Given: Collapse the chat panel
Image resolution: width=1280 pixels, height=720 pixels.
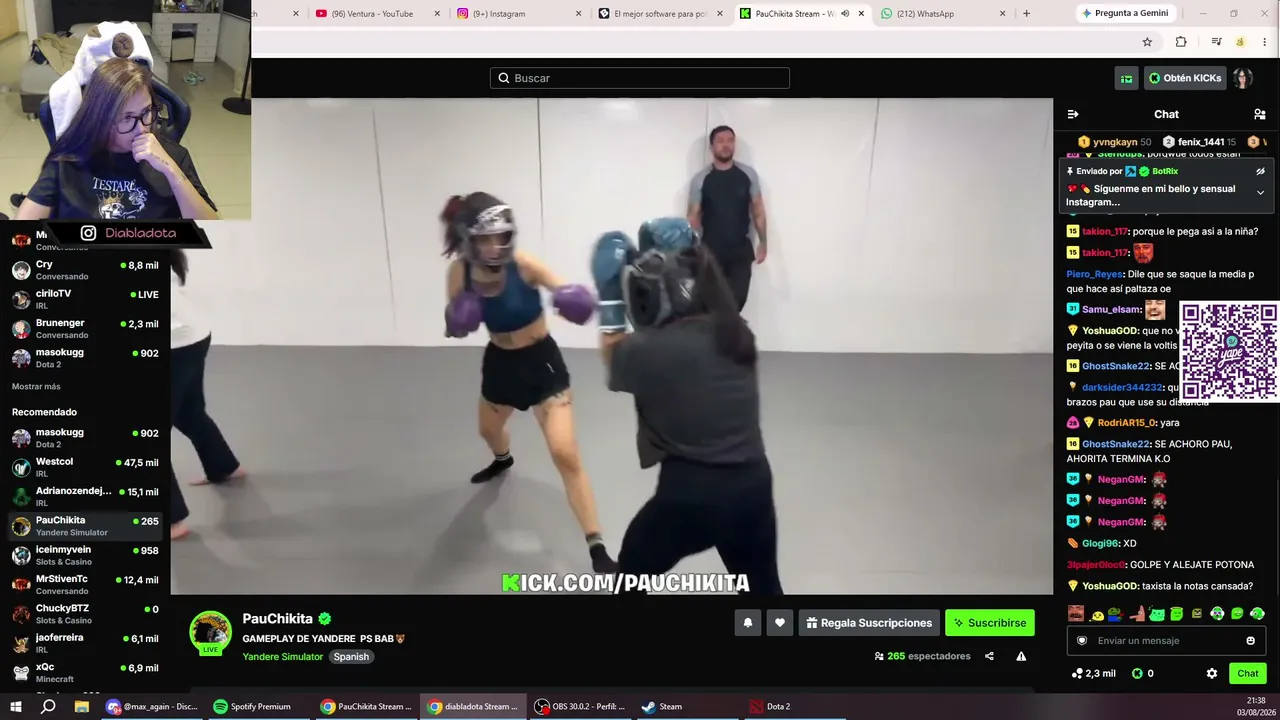Looking at the screenshot, I should [1073, 114].
